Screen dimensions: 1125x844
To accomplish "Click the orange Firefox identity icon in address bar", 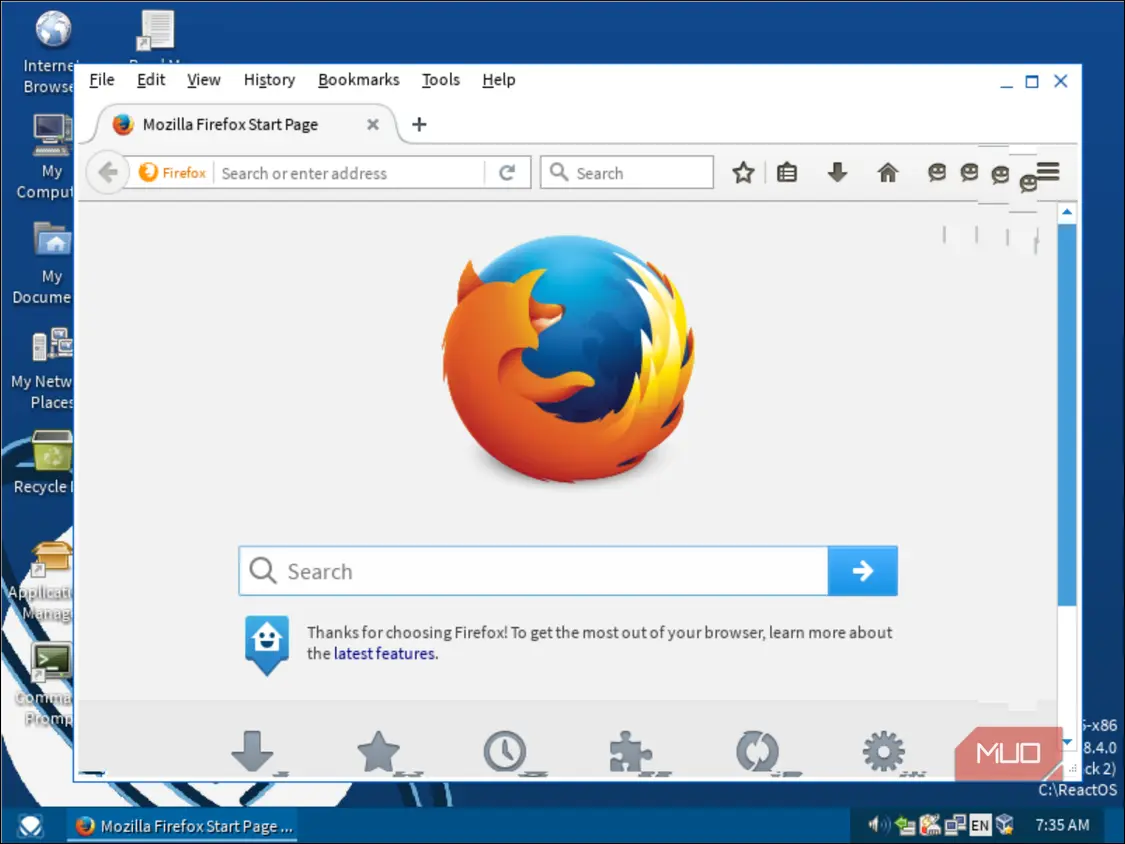I will [148, 172].
